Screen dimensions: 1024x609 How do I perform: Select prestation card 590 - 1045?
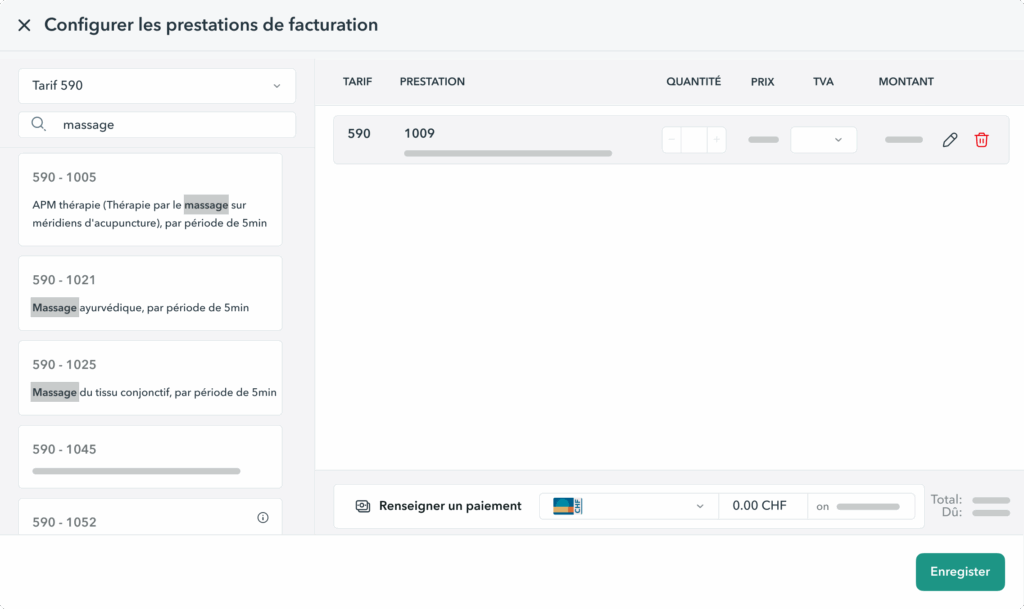[x=150, y=457]
